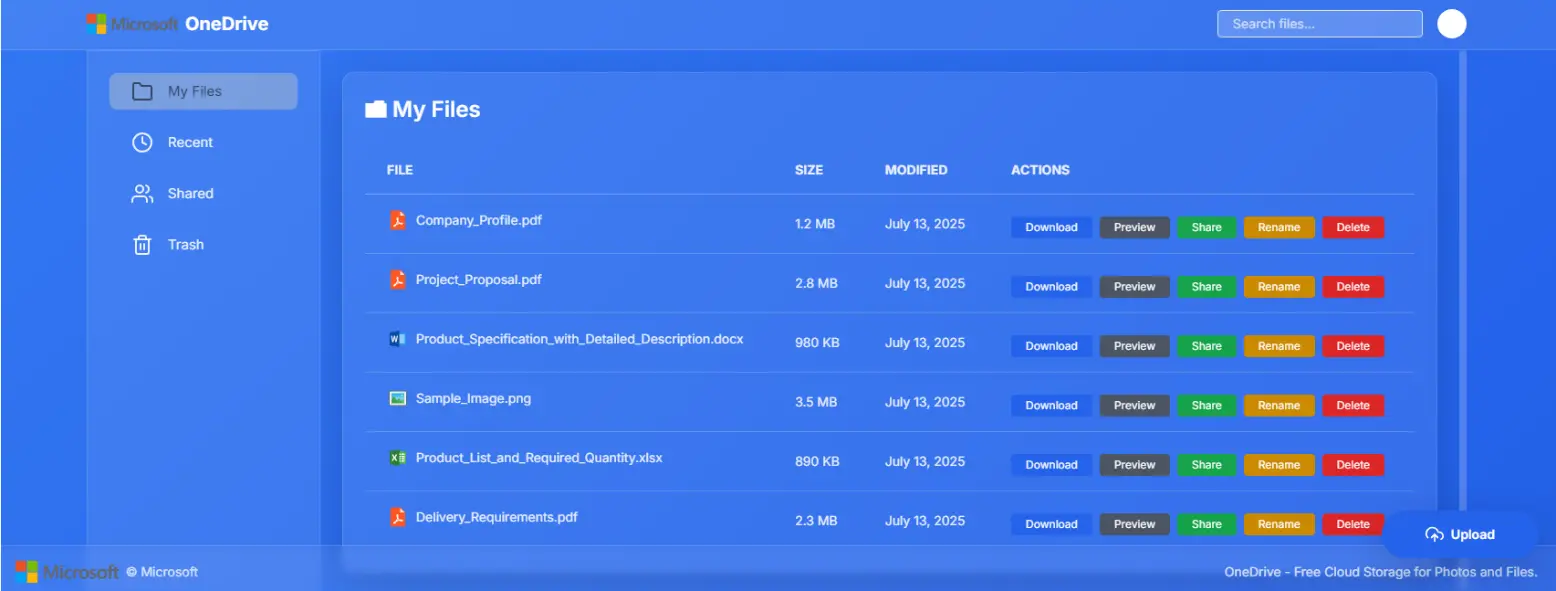Click the Excel icon for Product_List spreadsheet
The image size is (1556, 591).
397,458
